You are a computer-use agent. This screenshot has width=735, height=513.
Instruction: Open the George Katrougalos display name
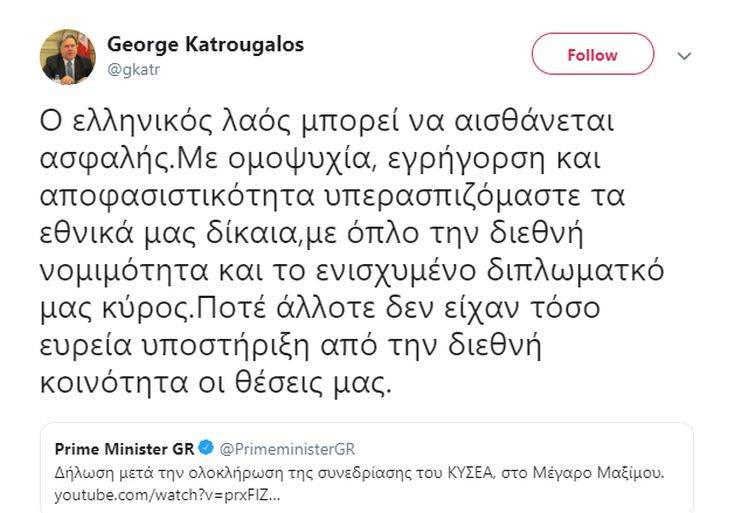pos(205,45)
